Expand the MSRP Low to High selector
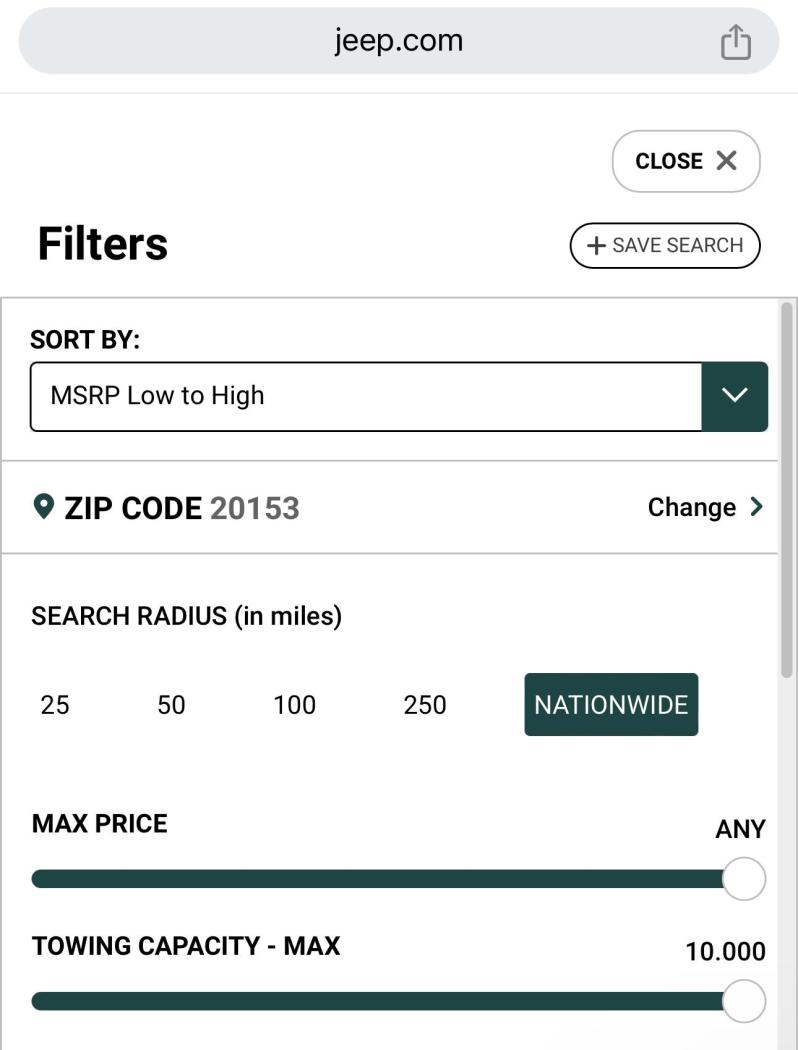 click(366, 396)
